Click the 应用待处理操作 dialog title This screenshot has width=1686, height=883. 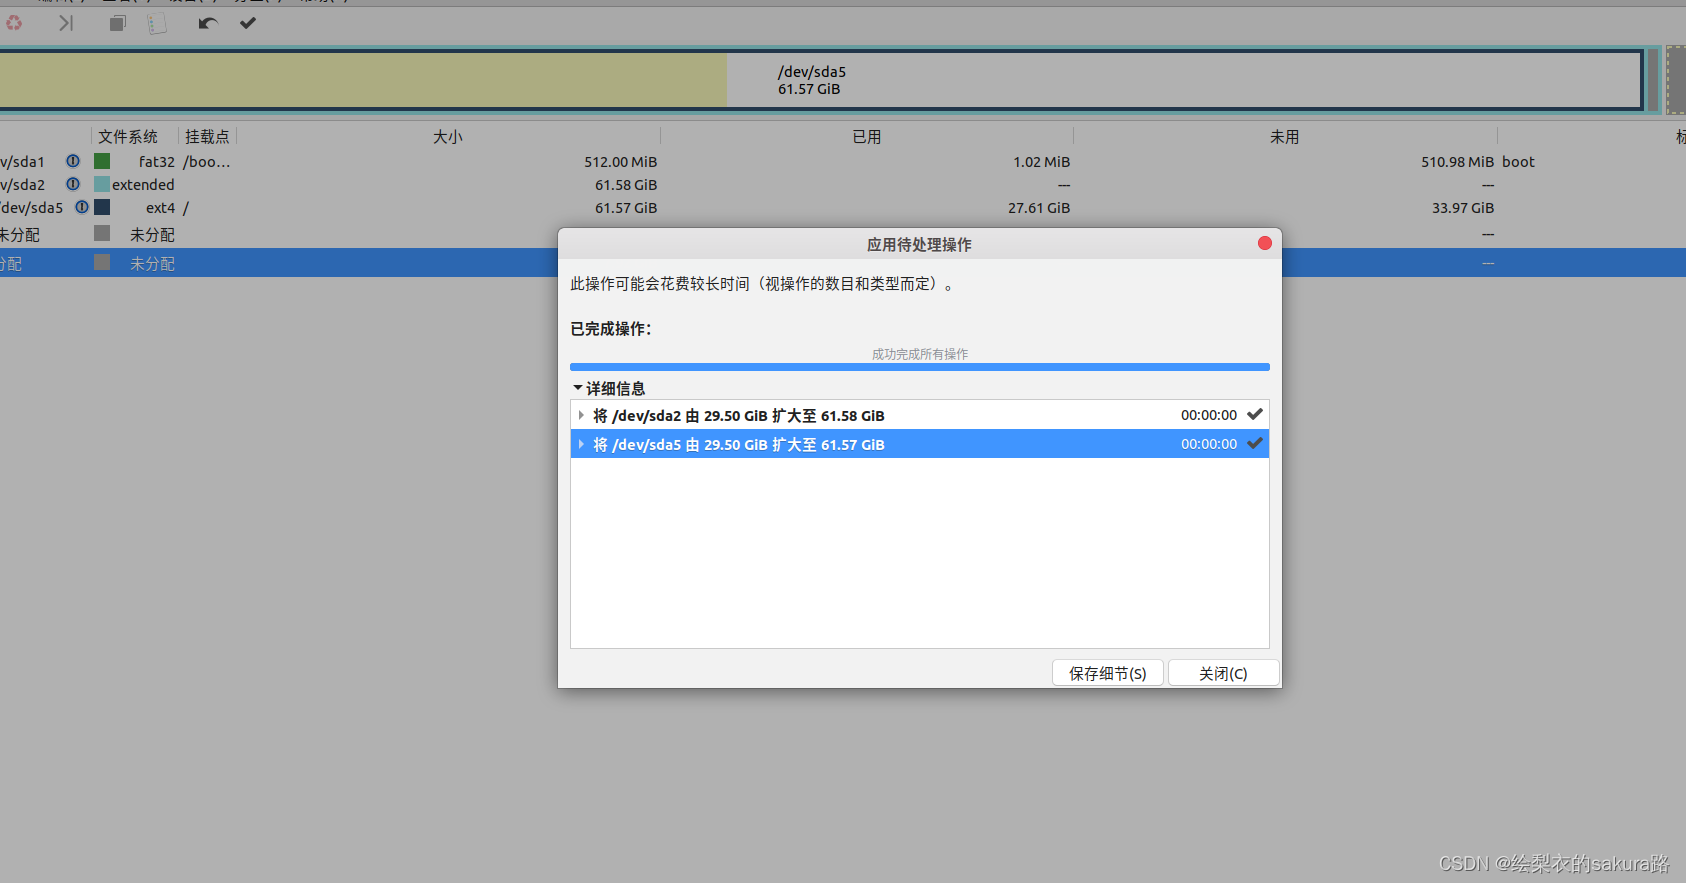click(919, 244)
